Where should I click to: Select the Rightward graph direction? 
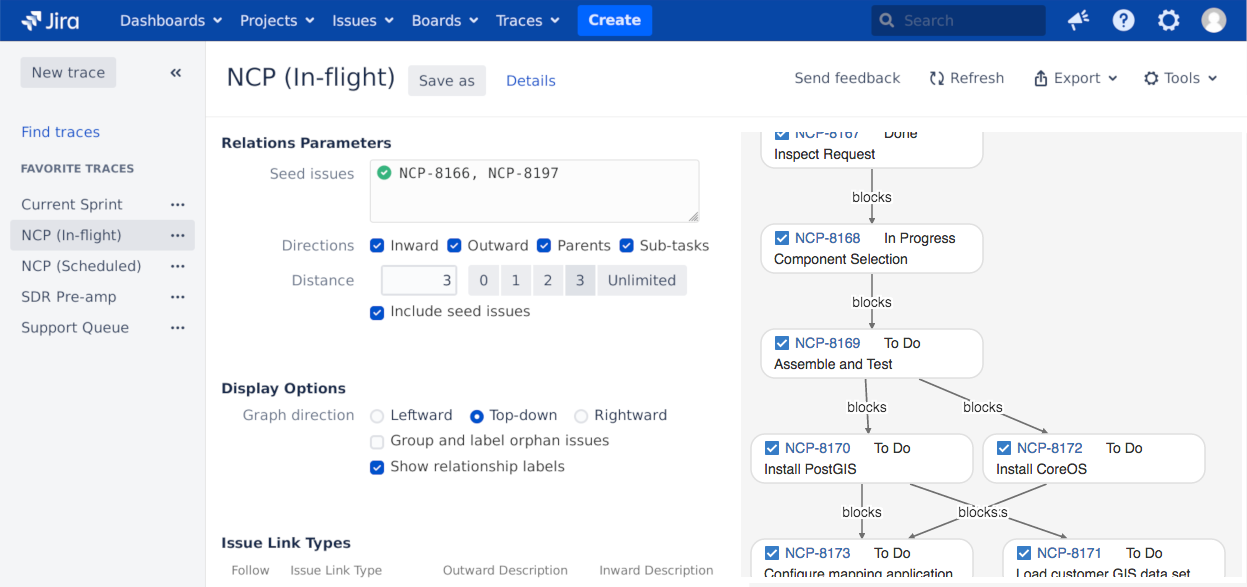pyautogui.click(x=581, y=416)
